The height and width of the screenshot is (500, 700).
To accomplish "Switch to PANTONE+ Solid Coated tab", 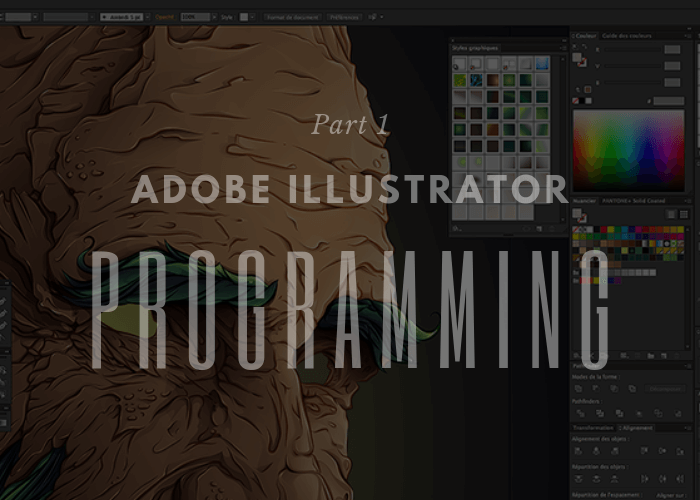I will [633, 201].
